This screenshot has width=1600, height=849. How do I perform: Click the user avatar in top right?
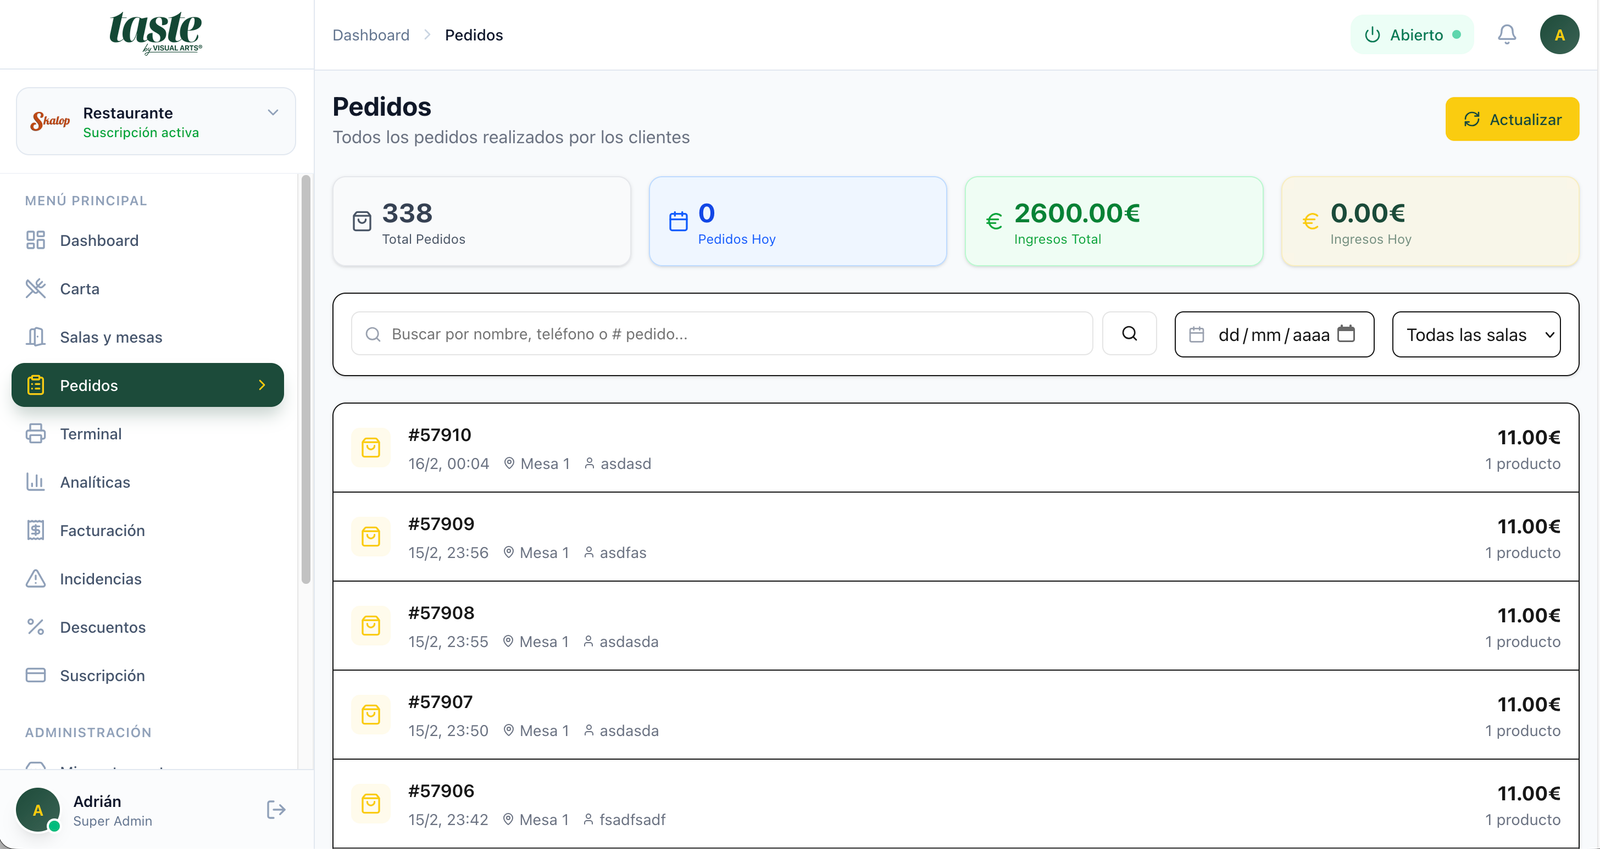point(1559,35)
